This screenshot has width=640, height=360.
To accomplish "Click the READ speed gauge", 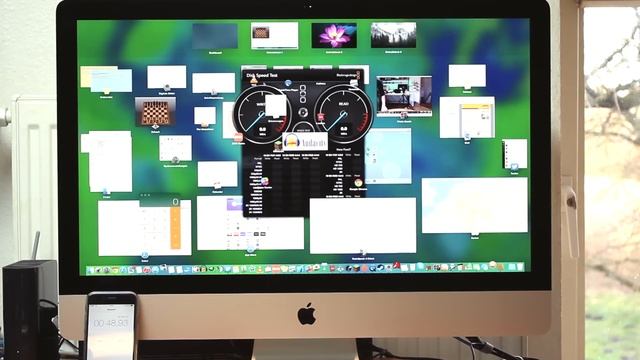I will [x=344, y=114].
